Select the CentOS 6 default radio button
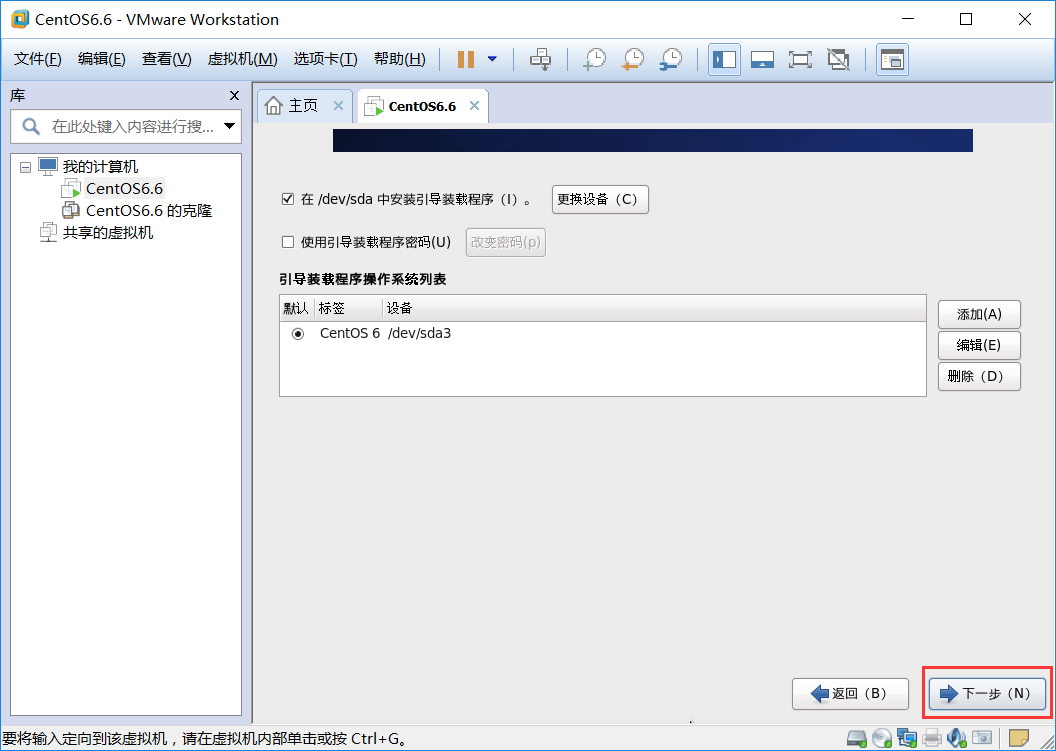The height and width of the screenshot is (751, 1056). 298,333
